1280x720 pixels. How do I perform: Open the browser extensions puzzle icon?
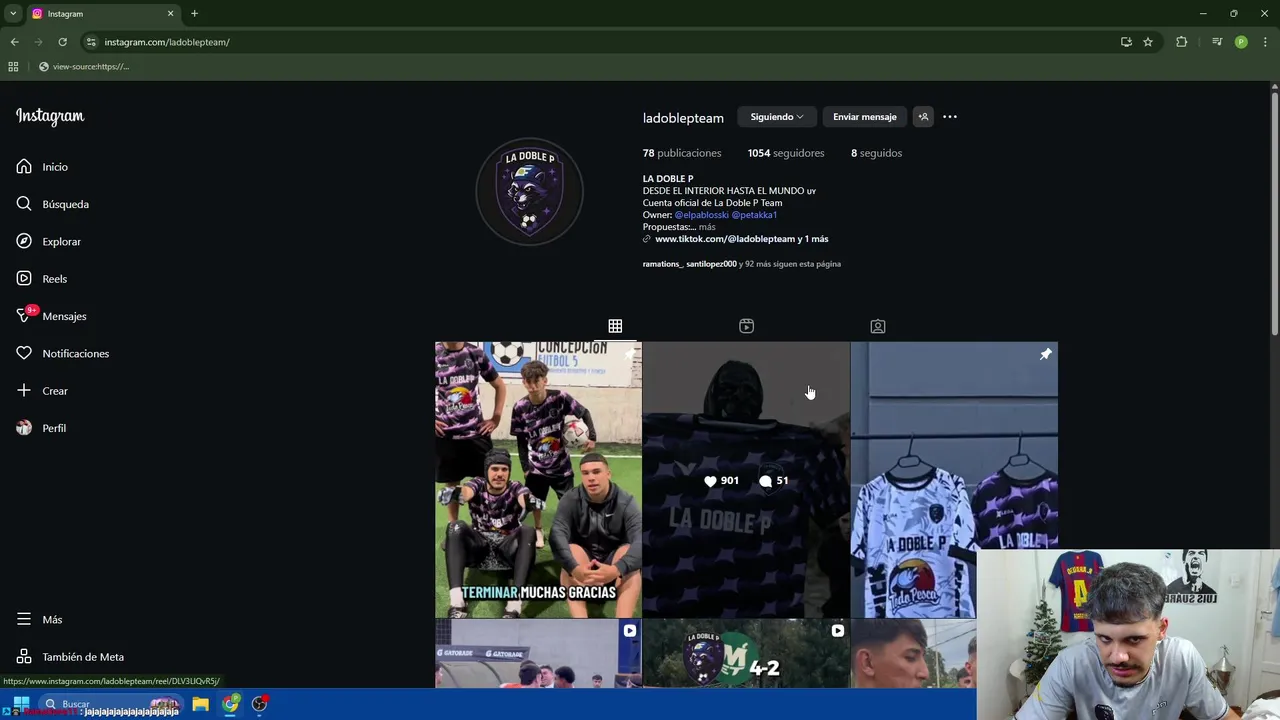tap(1182, 42)
